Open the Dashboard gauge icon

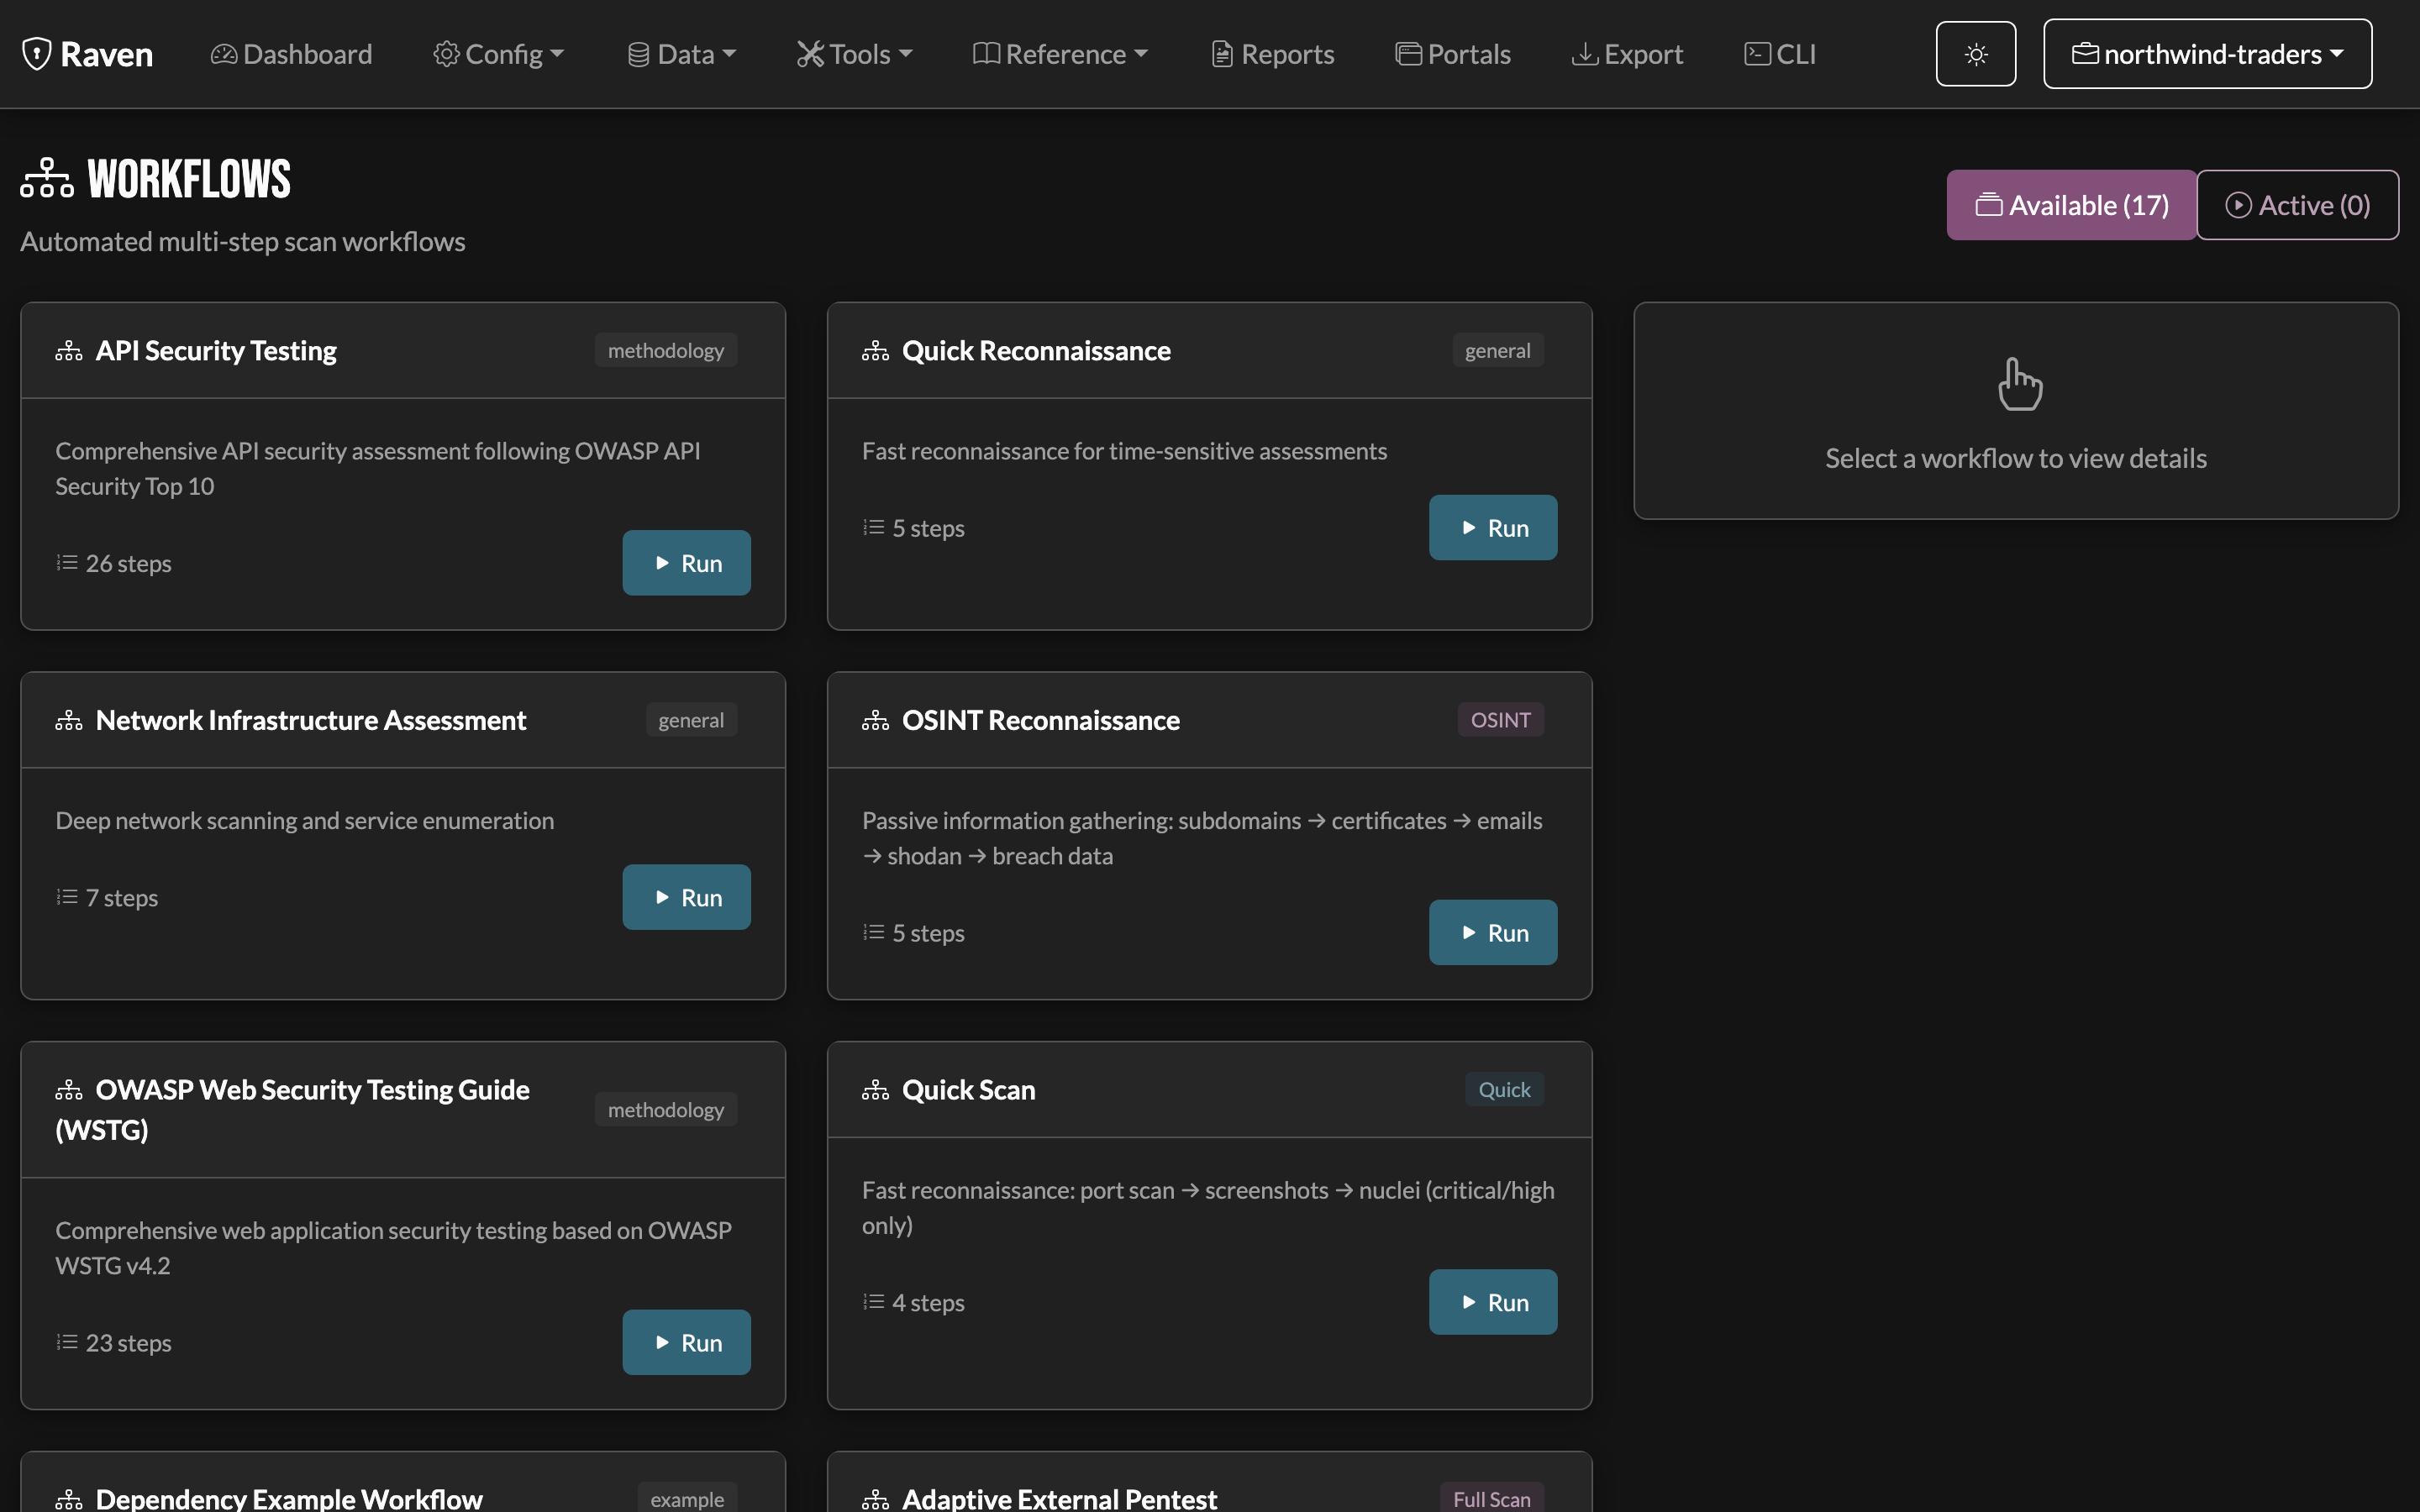[224, 54]
